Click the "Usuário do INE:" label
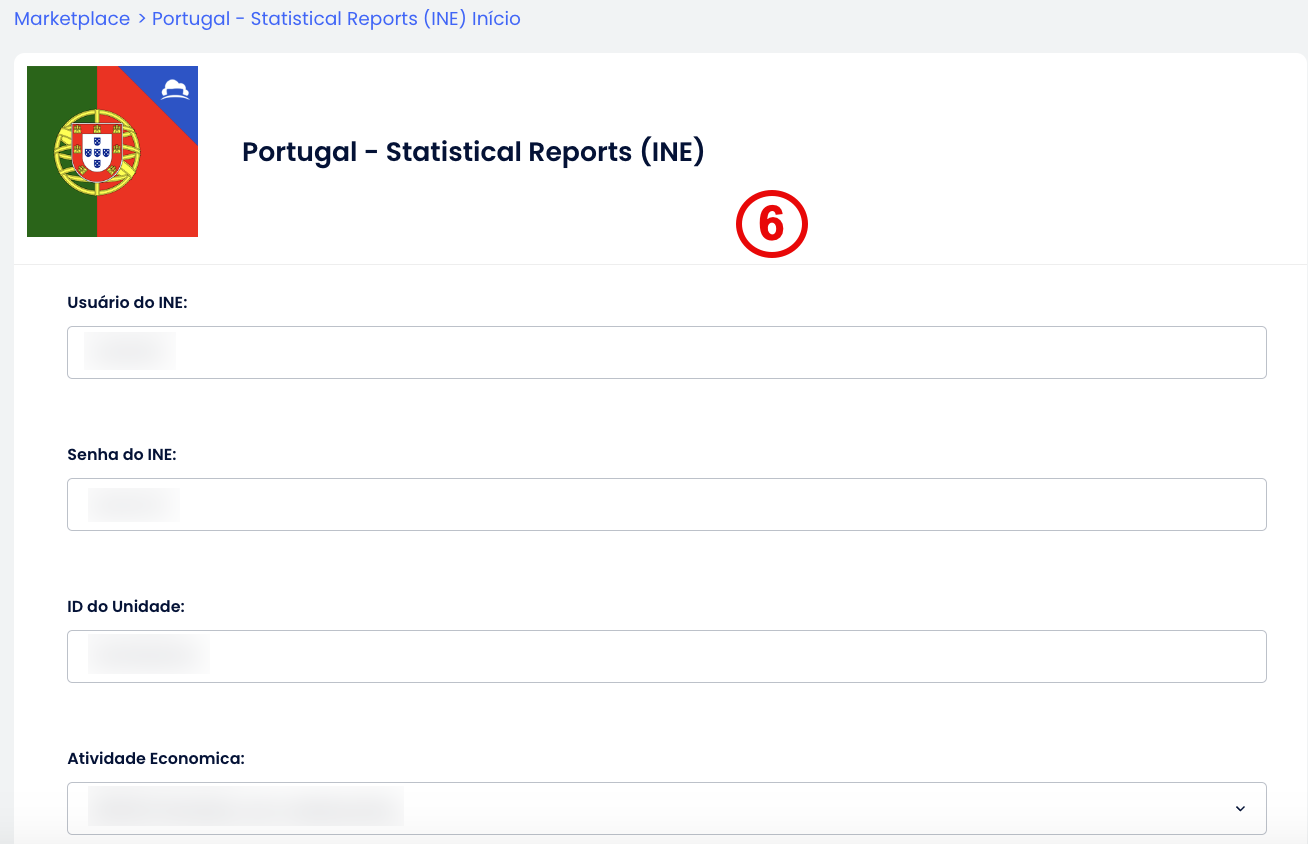The image size is (1308, 844). (x=127, y=302)
